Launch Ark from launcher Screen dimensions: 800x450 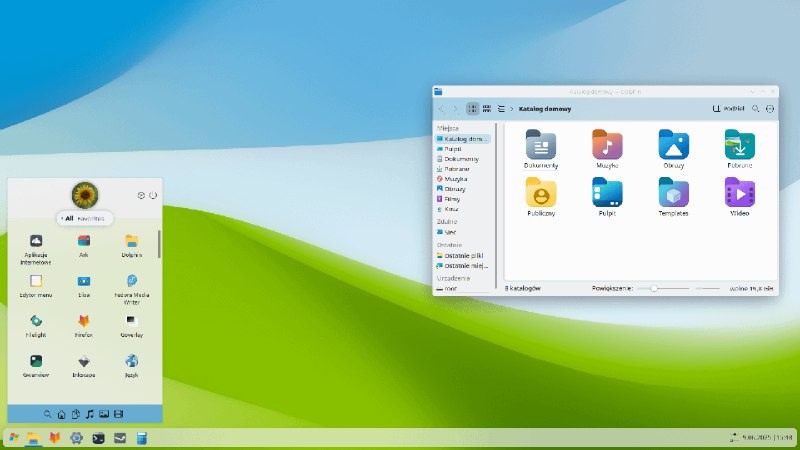84,246
